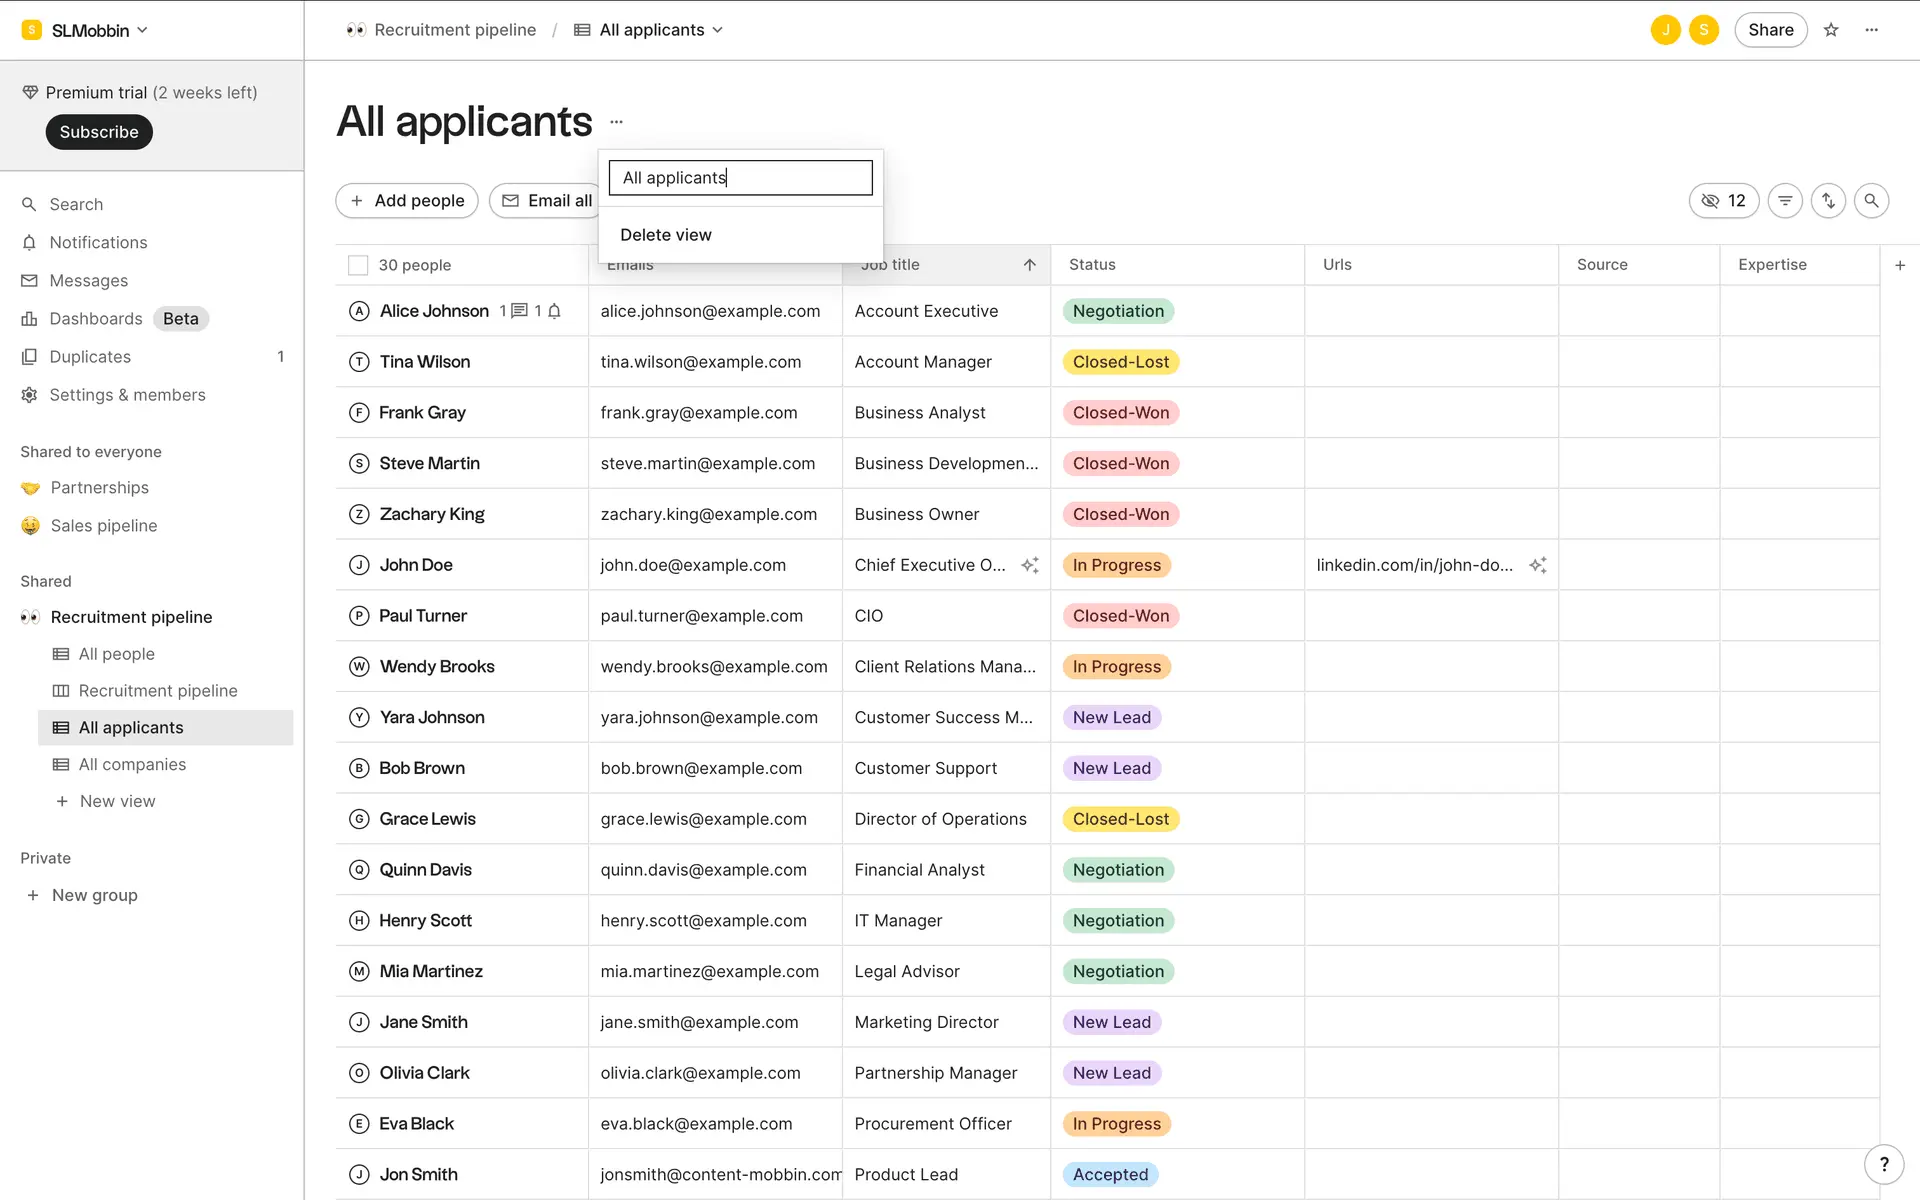Click the AI sparkle icon beside John Doe's URL

click(x=1538, y=565)
